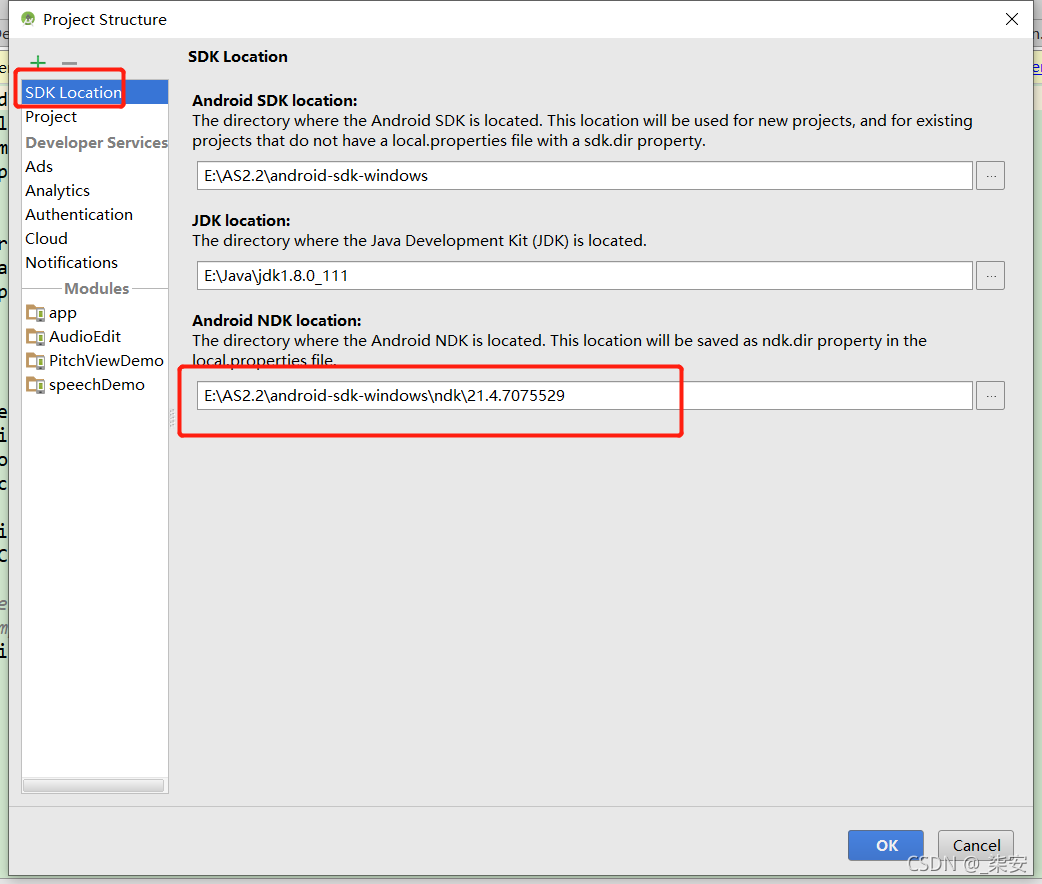The width and height of the screenshot is (1042, 884).
Task: Click the green plus add module icon
Action: pyautogui.click(x=38, y=62)
